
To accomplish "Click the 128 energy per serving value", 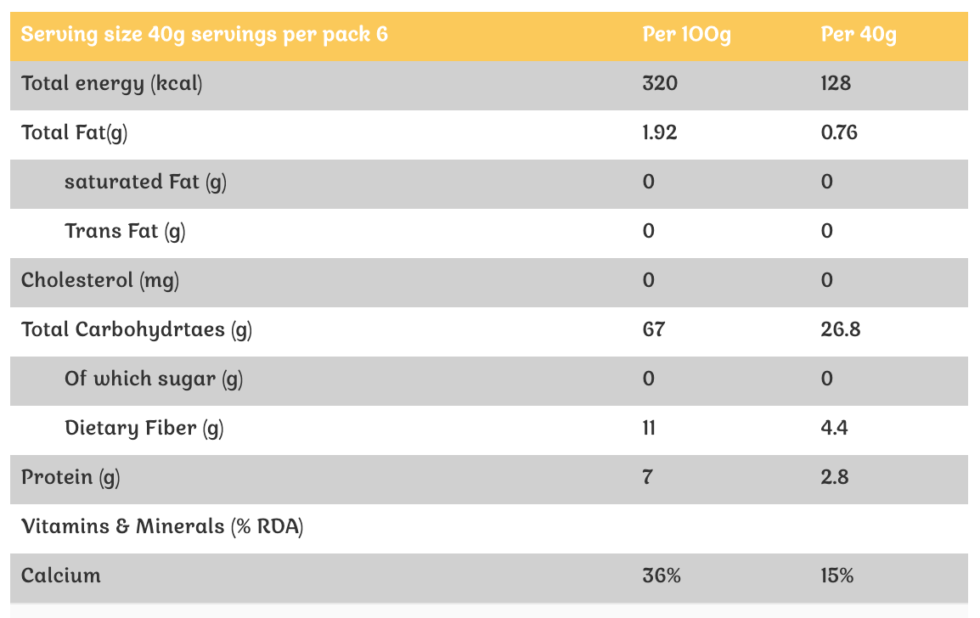I will click(836, 84).
